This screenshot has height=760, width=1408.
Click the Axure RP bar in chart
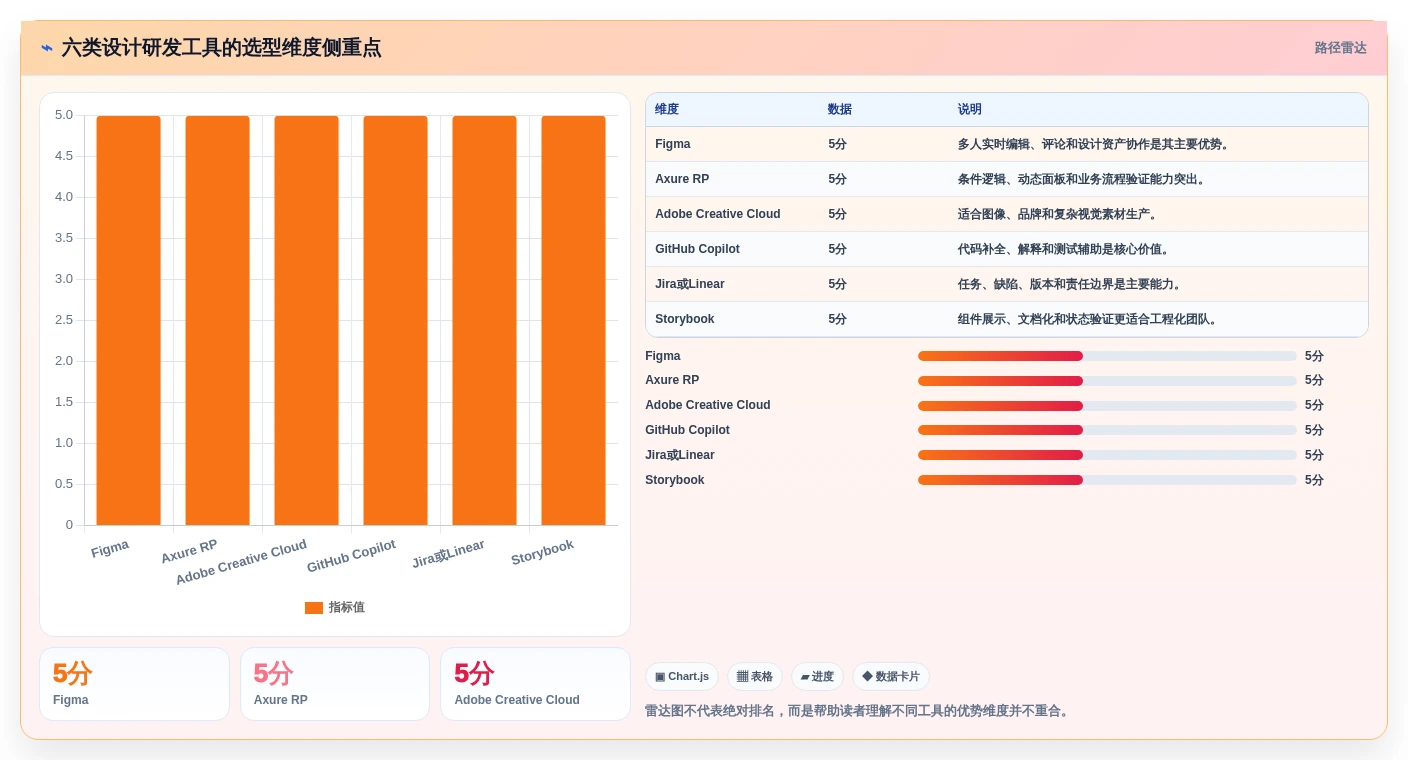click(x=217, y=320)
